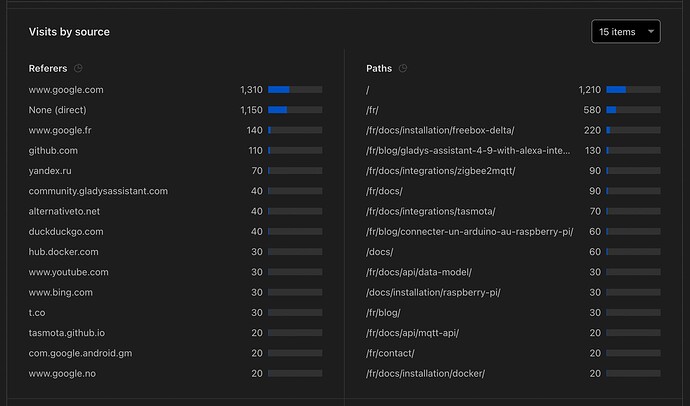Click the arrow on the items dropdown
This screenshot has width=690, height=406.
[x=651, y=32]
